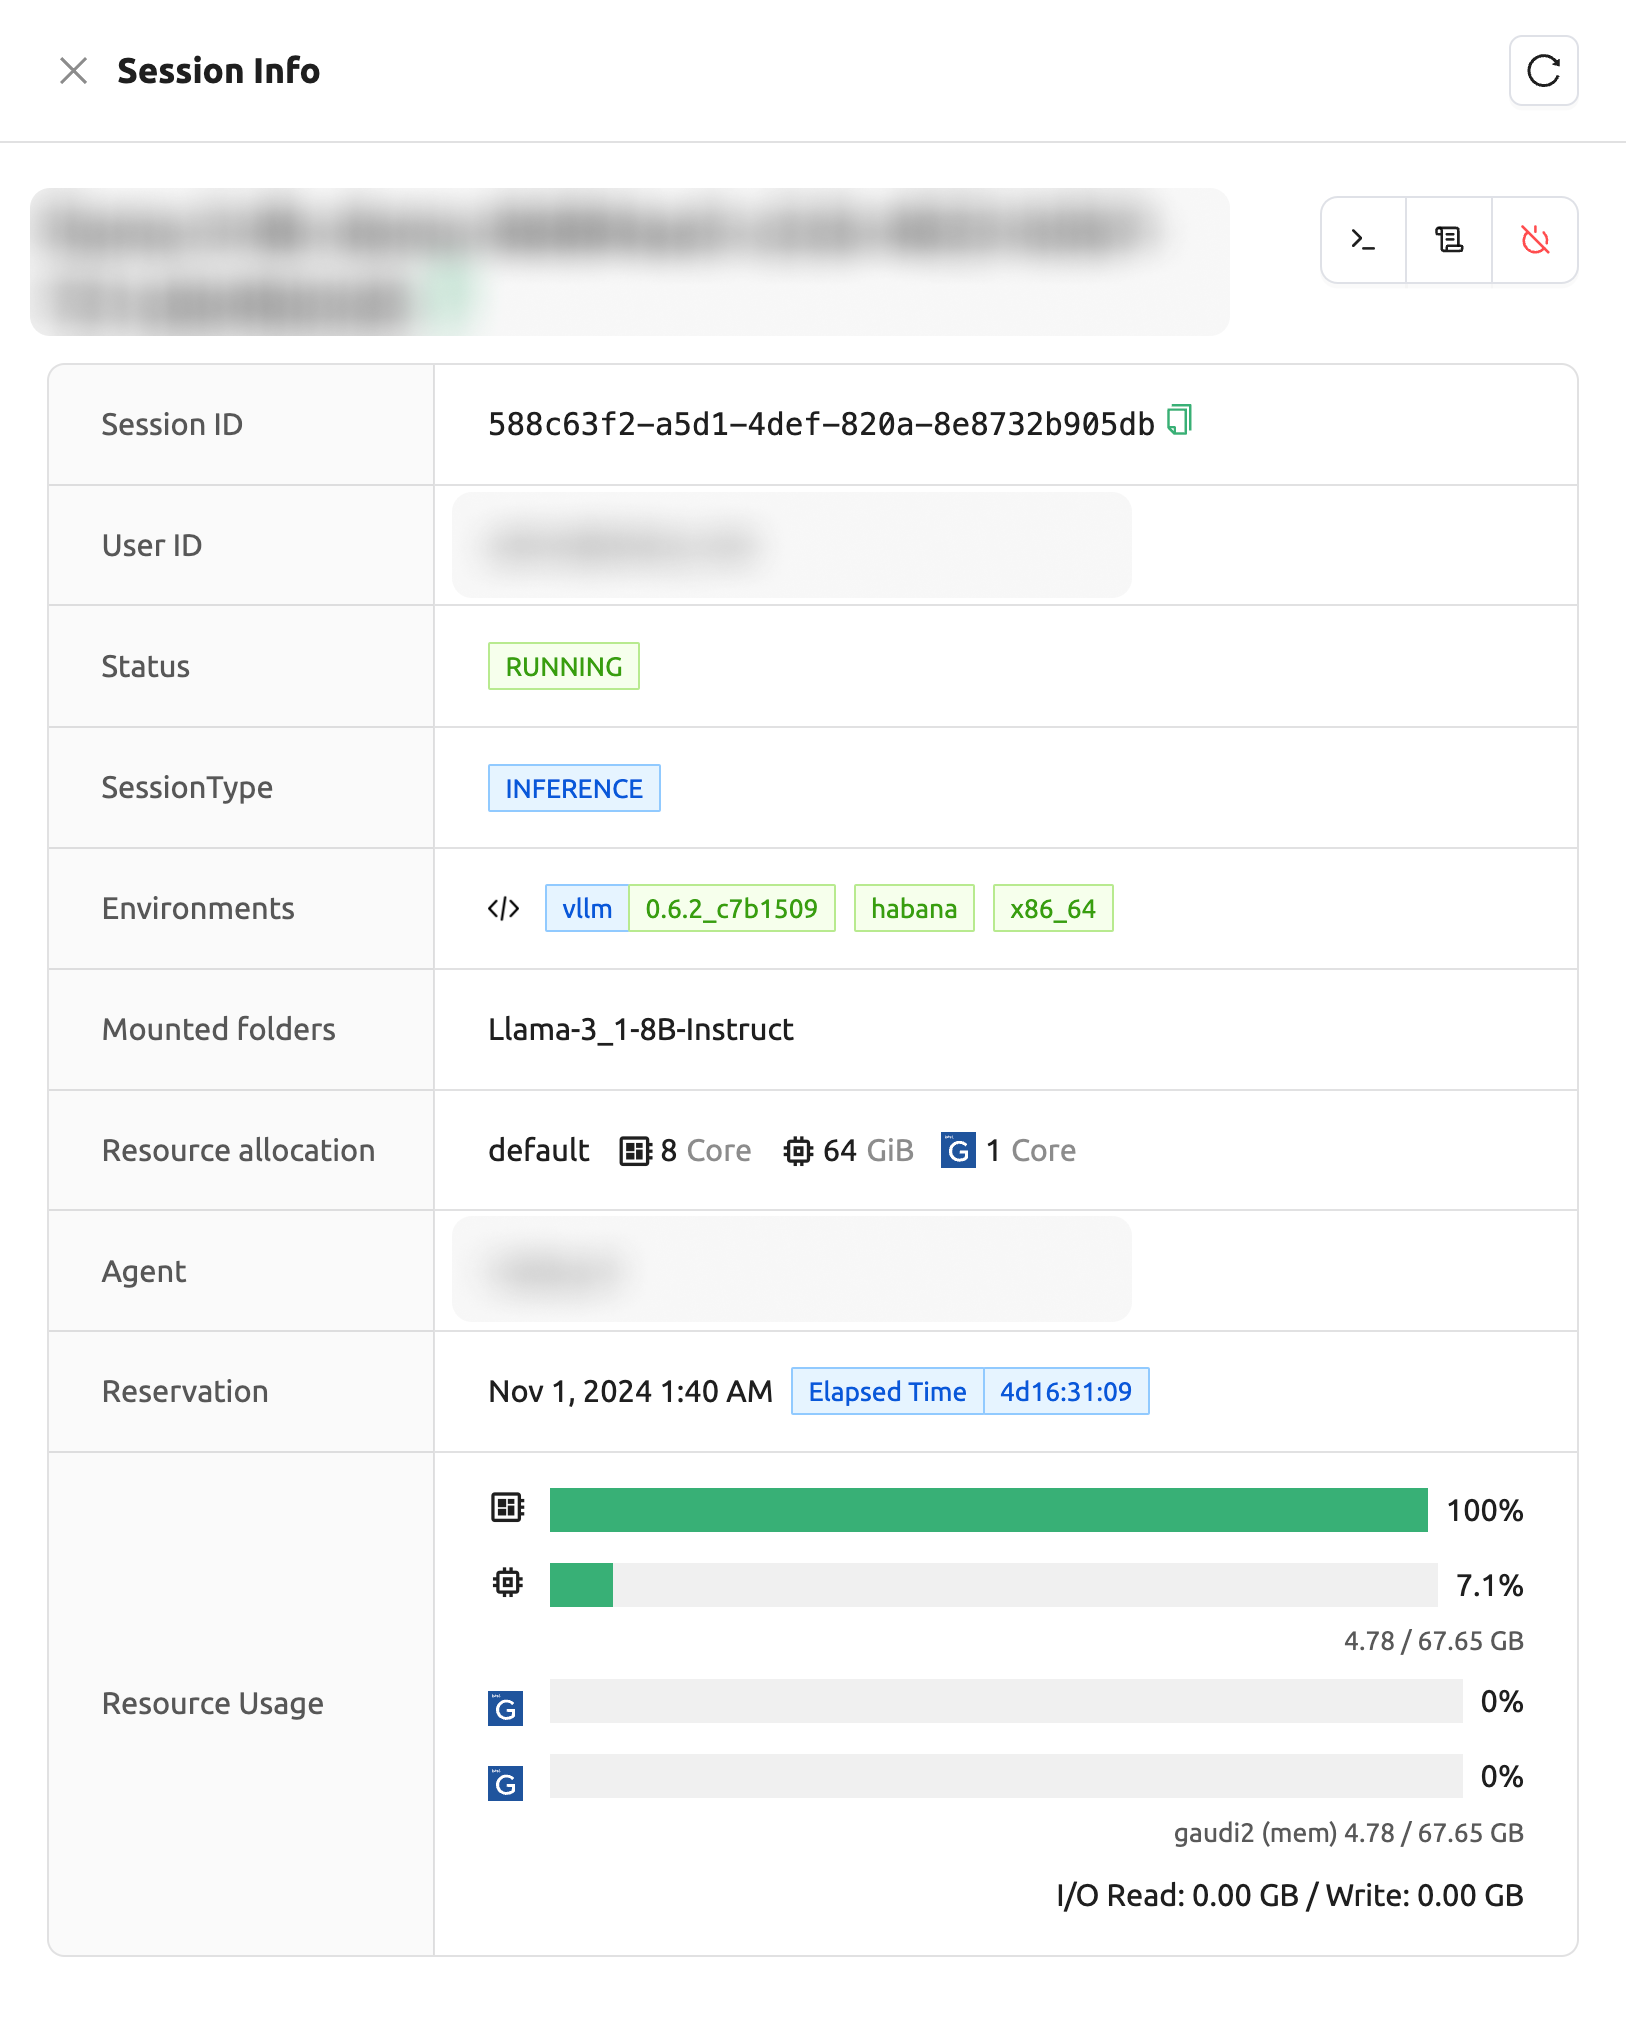Click the blurred User ID field
1626x2032 pixels.
(x=792, y=545)
